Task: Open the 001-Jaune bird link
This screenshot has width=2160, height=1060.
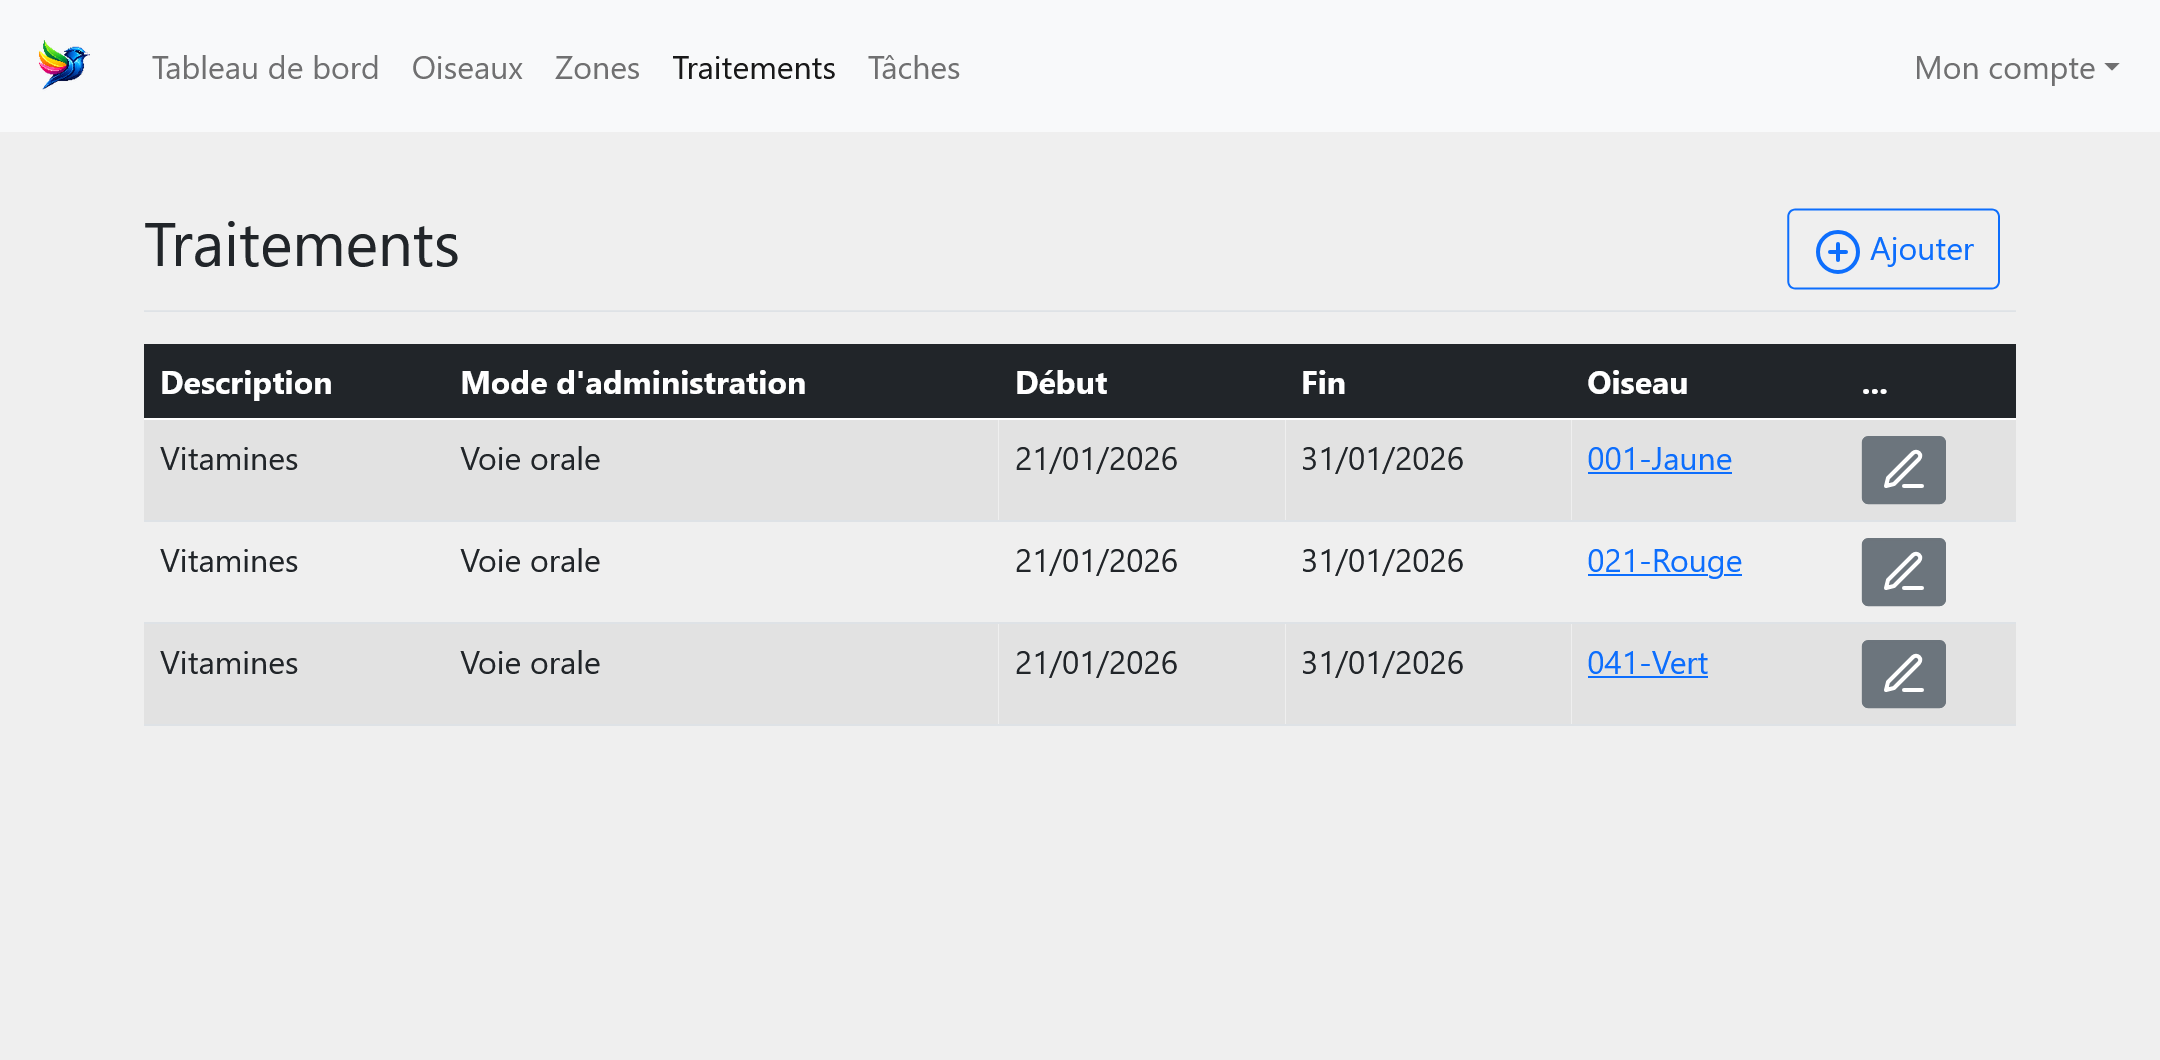Action: point(1659,459)
